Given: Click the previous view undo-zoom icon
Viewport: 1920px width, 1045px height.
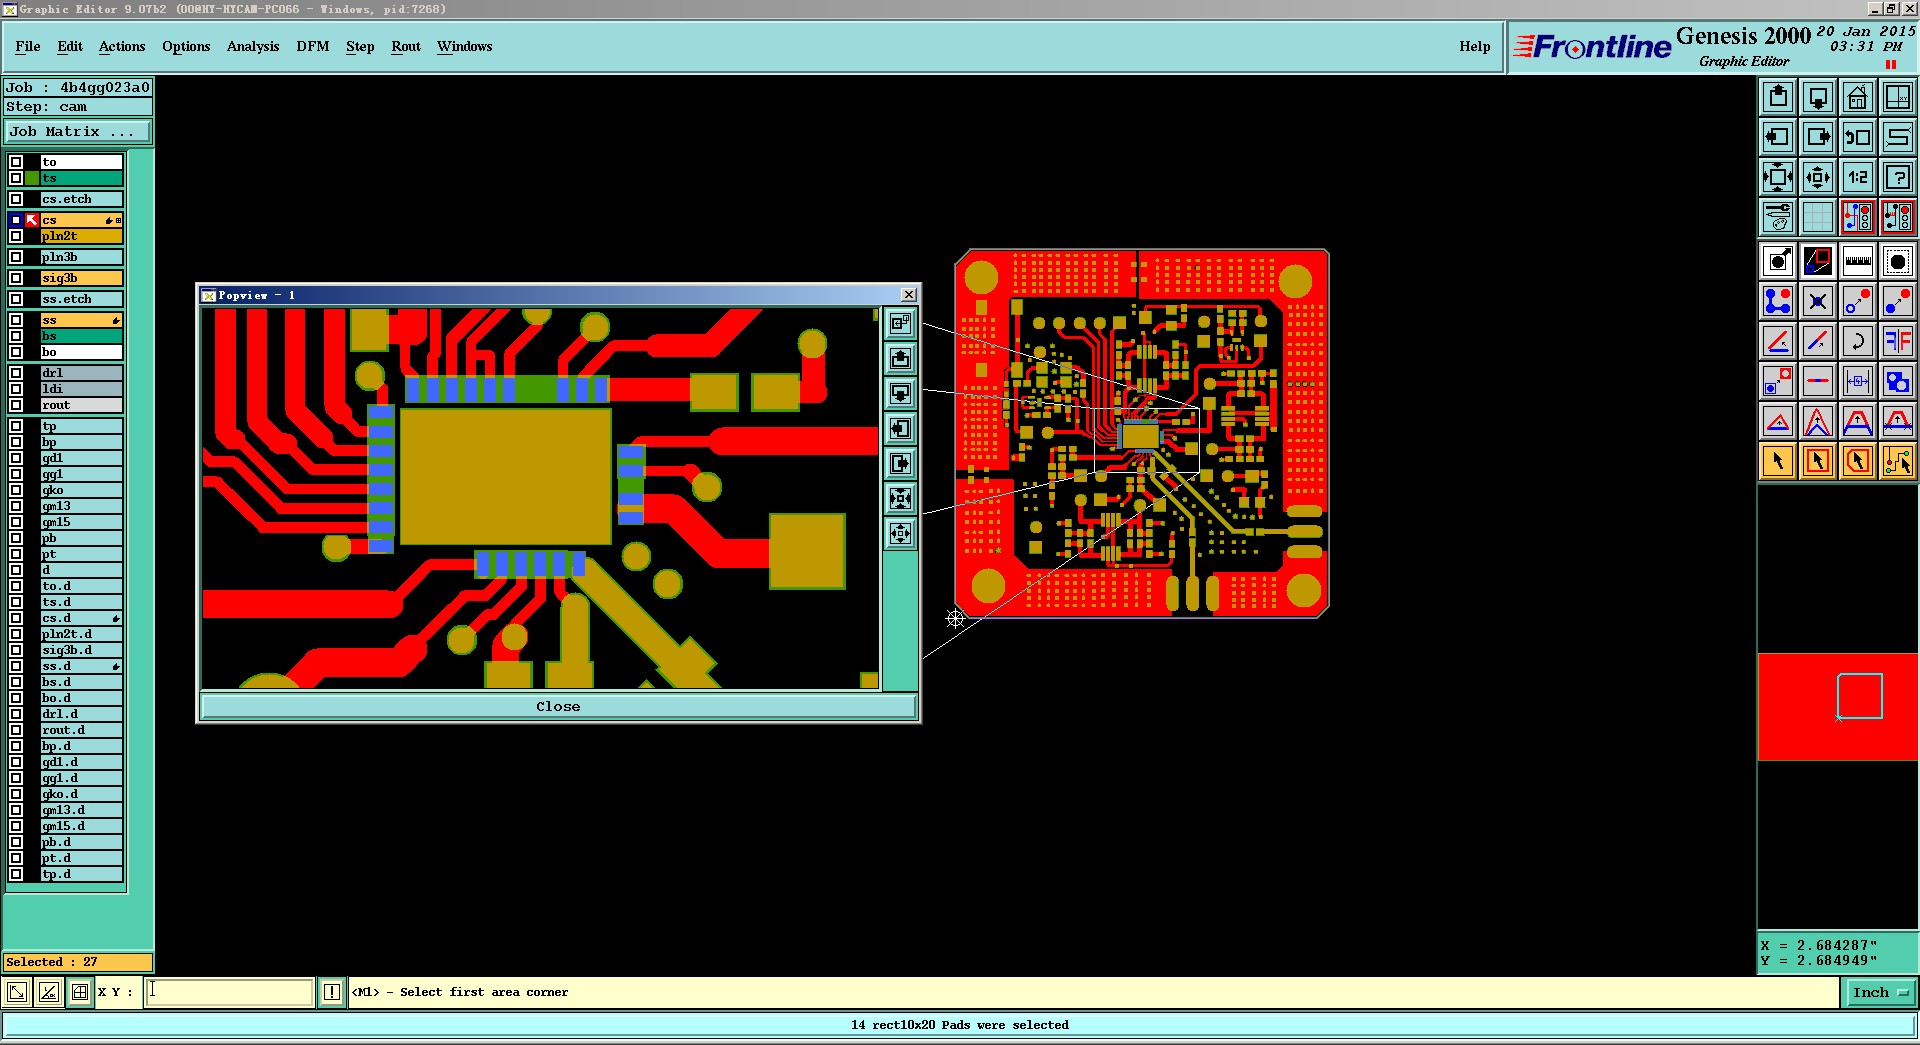Looking at the screenshot, I should 1858,137.
